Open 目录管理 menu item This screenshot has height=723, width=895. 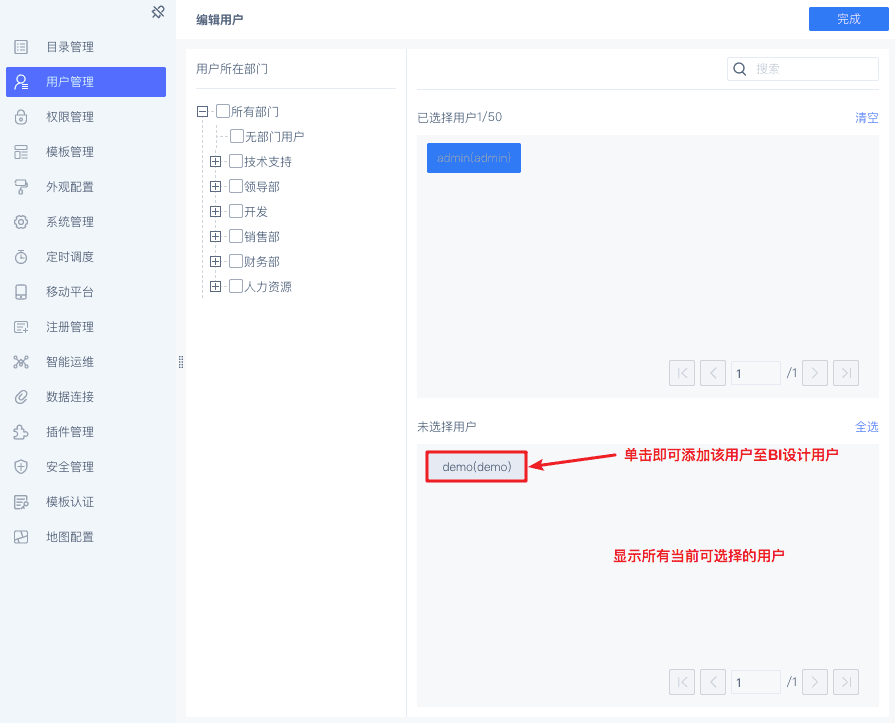coord(86,47)
